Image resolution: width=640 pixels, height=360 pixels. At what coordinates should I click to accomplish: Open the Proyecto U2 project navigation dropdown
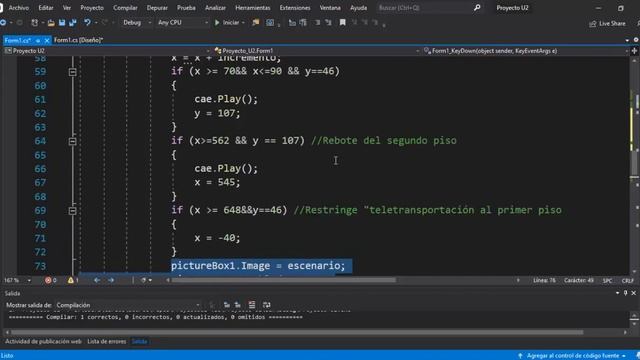(107, 51)
